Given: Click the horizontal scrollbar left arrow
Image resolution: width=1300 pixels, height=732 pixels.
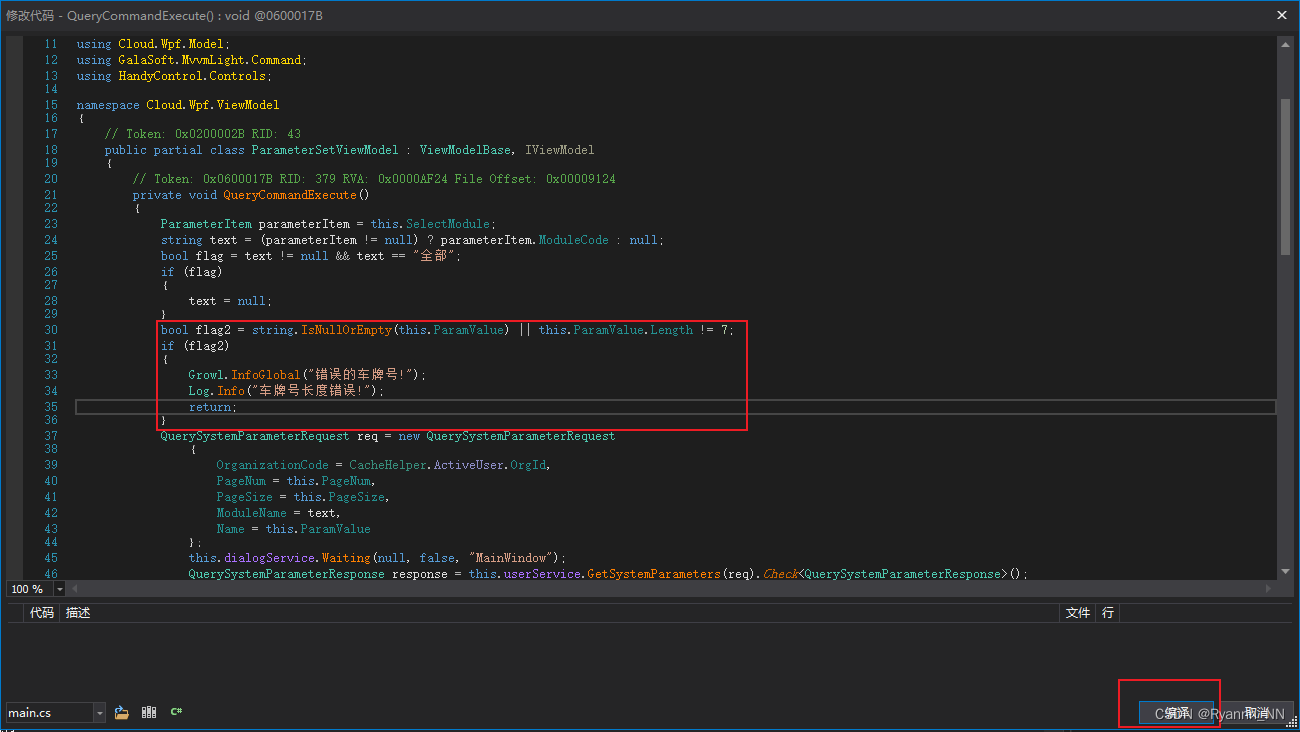Looking at the screenshot, I should (74, 589).
